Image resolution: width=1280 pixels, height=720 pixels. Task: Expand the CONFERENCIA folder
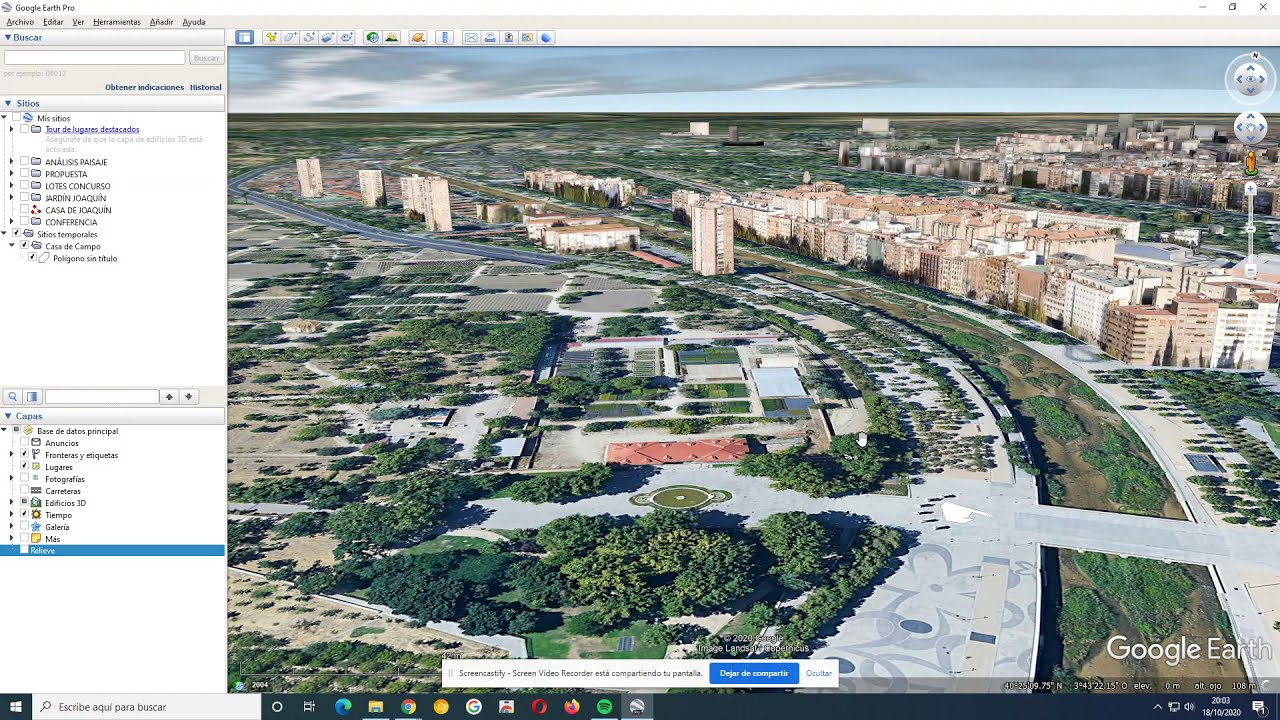point(12,222)
